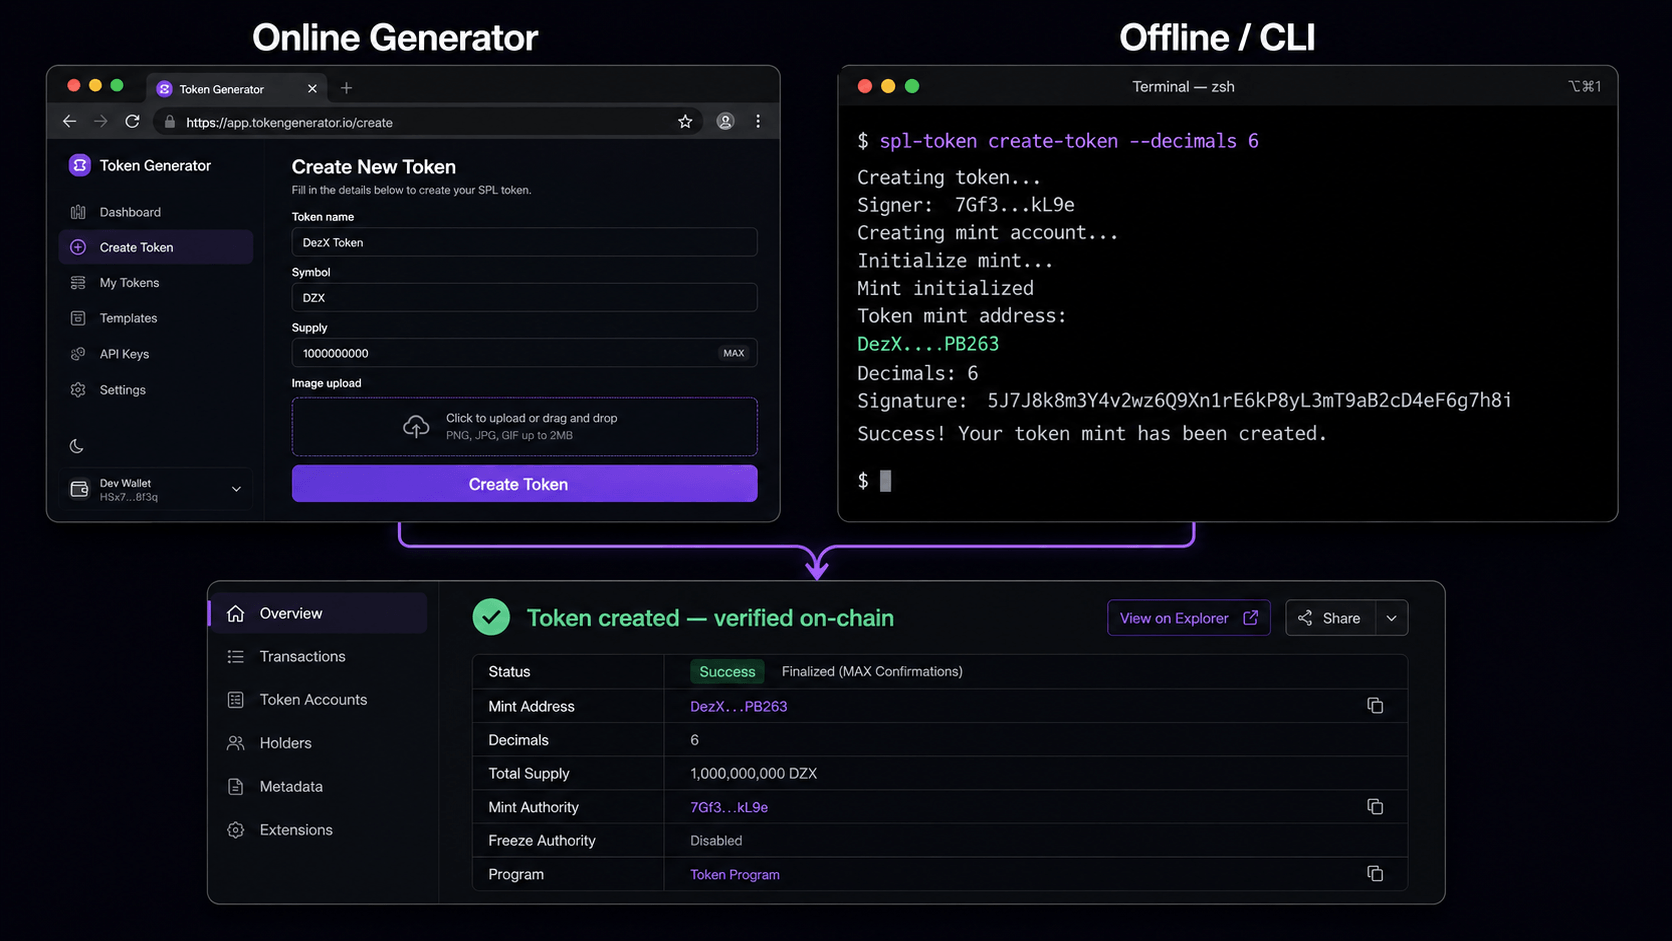Image resolution: width=1672 pixels, height=941 pixels.
Task: Open the browser three-dot menu
Action: tap(758, 121)
